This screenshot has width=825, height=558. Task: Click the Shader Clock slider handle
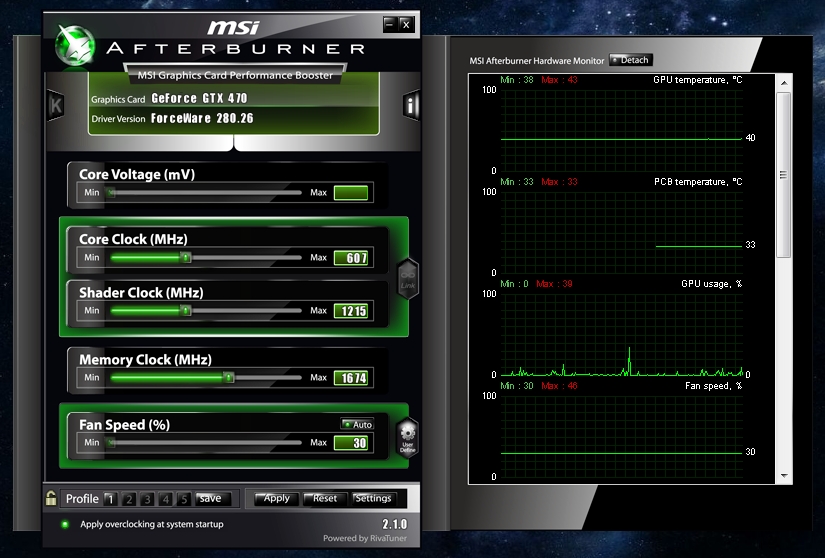(x=186, y=311)
